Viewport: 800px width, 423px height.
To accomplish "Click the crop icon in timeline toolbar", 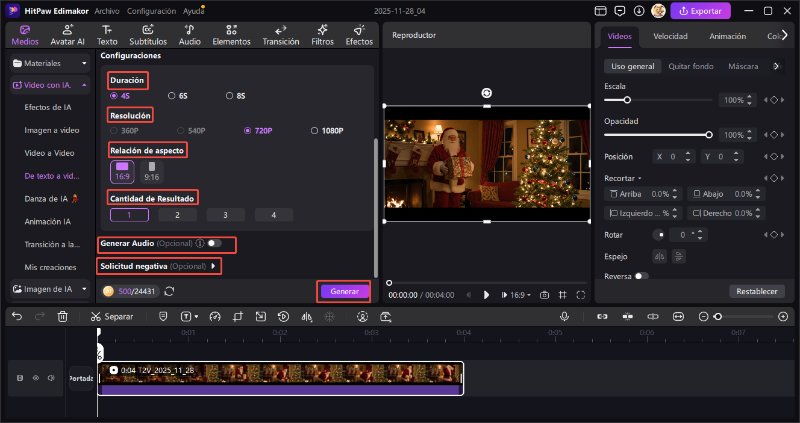I will (x=238, y=317).
